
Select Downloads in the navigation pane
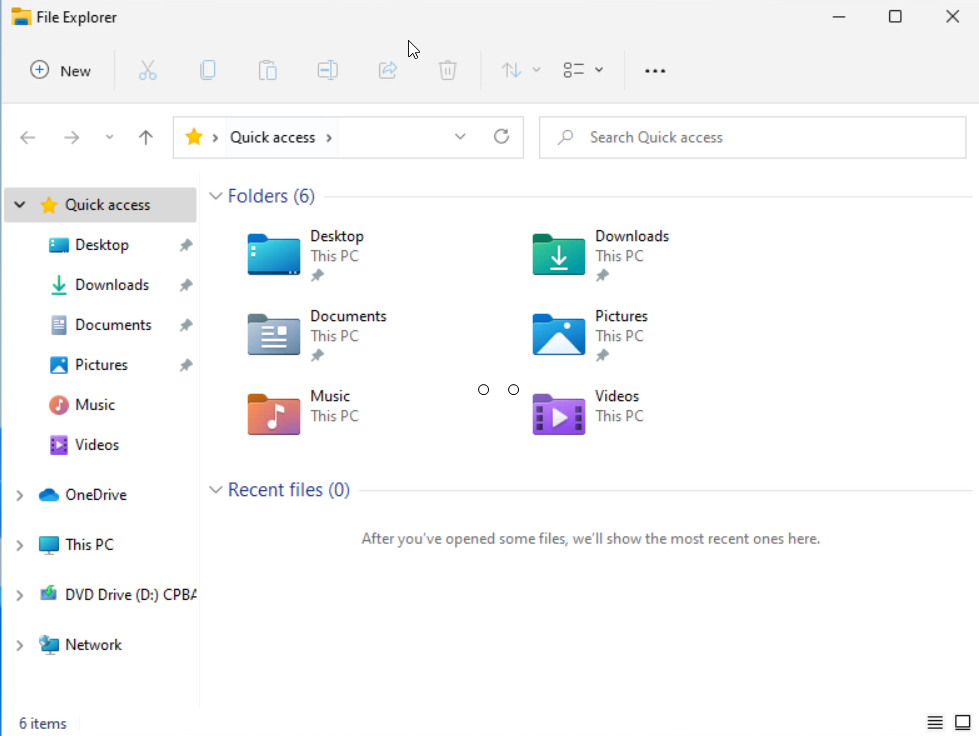(x=111, y=285)
